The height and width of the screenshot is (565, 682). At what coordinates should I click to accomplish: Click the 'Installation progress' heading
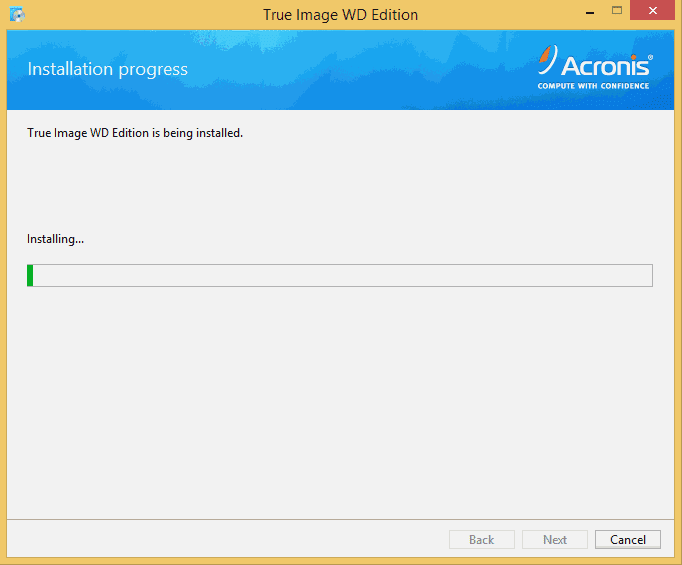(x=107, y=69)
